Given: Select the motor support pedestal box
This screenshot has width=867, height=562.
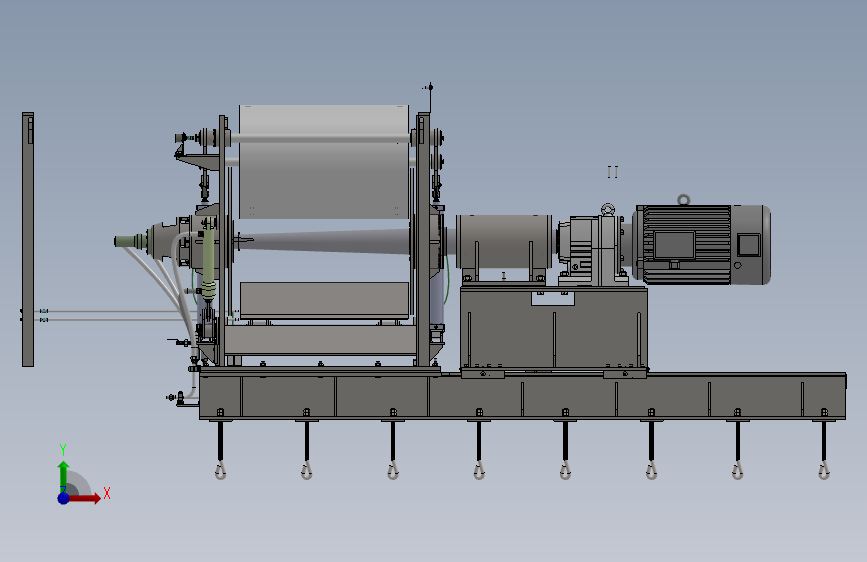Looking at the screenshot, I should point(553,327).
